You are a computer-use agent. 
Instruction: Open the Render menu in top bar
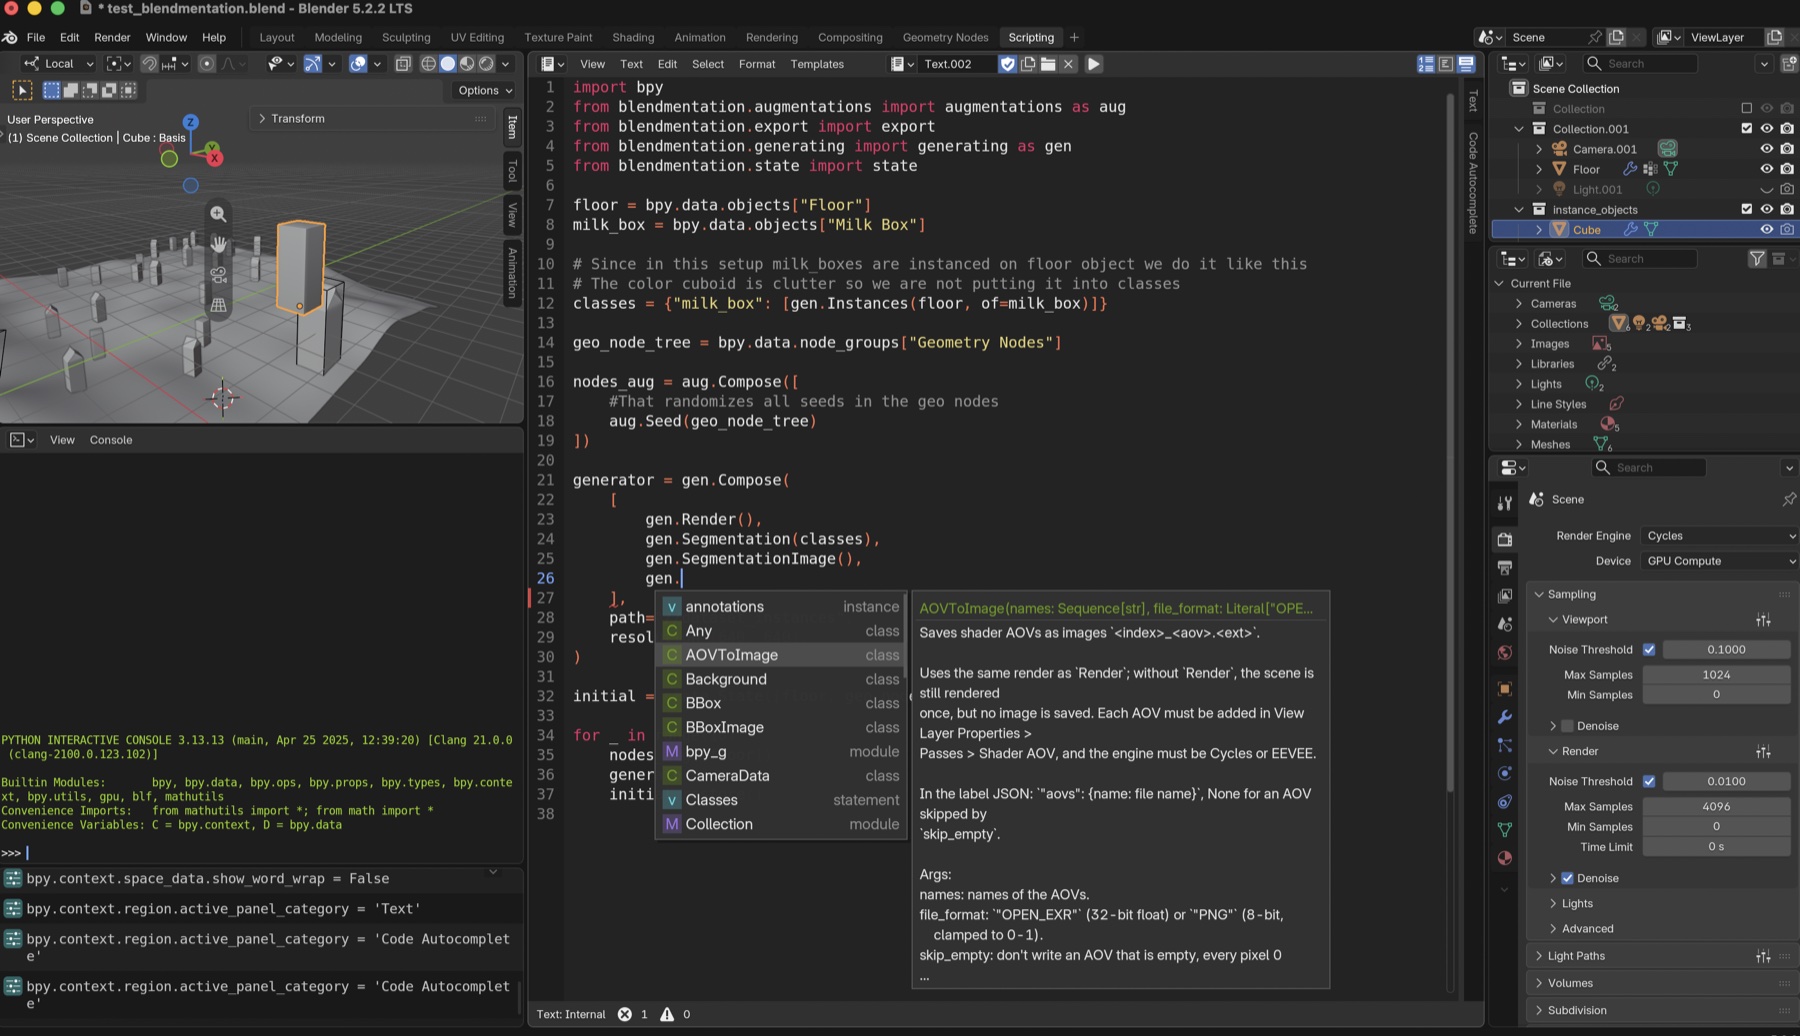(x=112, y=37)
